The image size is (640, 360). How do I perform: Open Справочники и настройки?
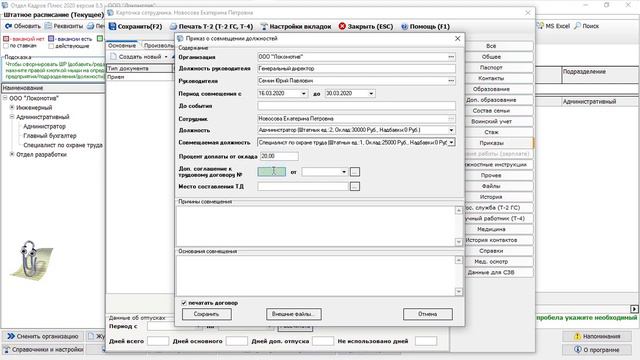point(42,349)
